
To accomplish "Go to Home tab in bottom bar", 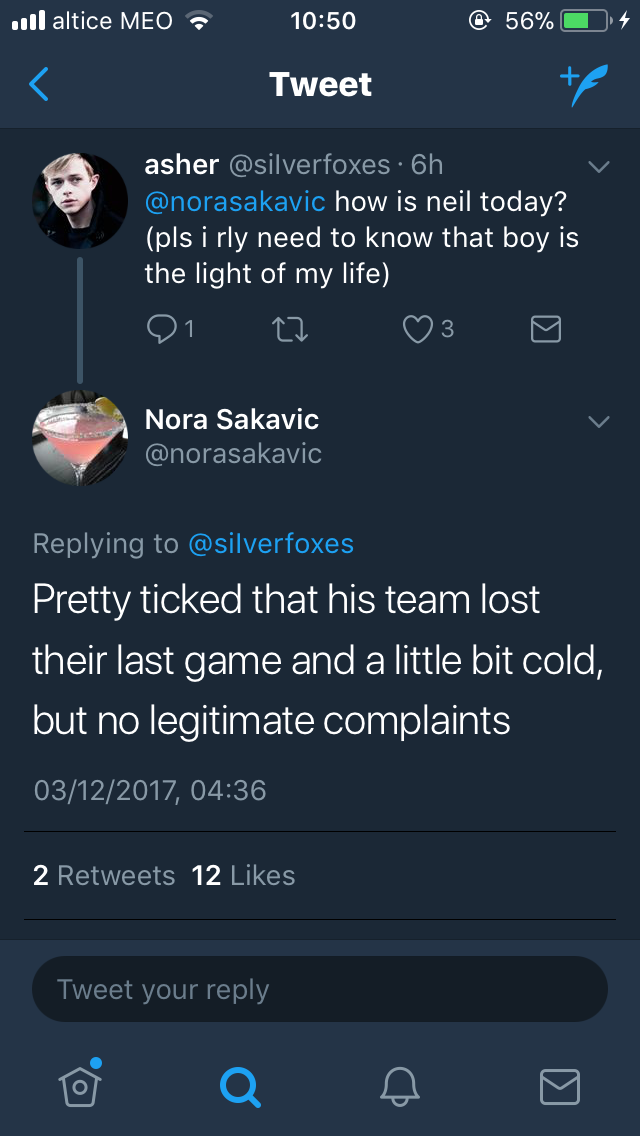I will (78, 1085).
